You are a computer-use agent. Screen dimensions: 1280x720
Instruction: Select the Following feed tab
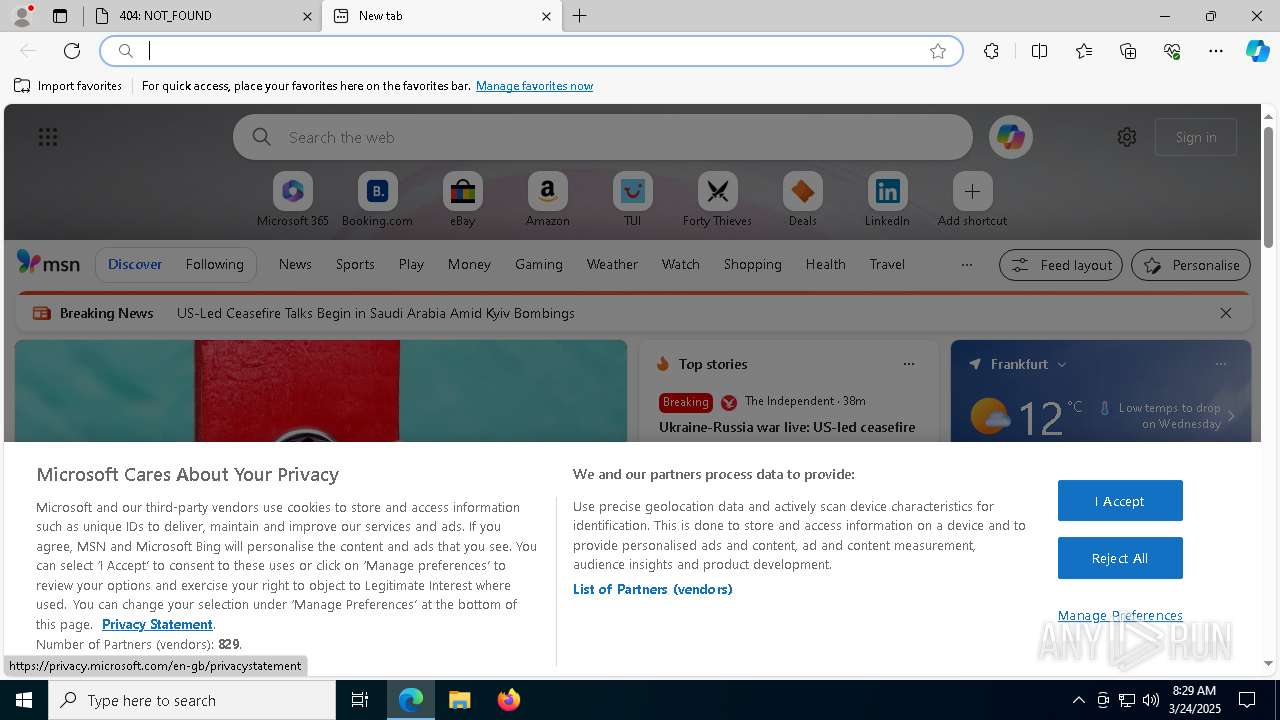point(214,264)
